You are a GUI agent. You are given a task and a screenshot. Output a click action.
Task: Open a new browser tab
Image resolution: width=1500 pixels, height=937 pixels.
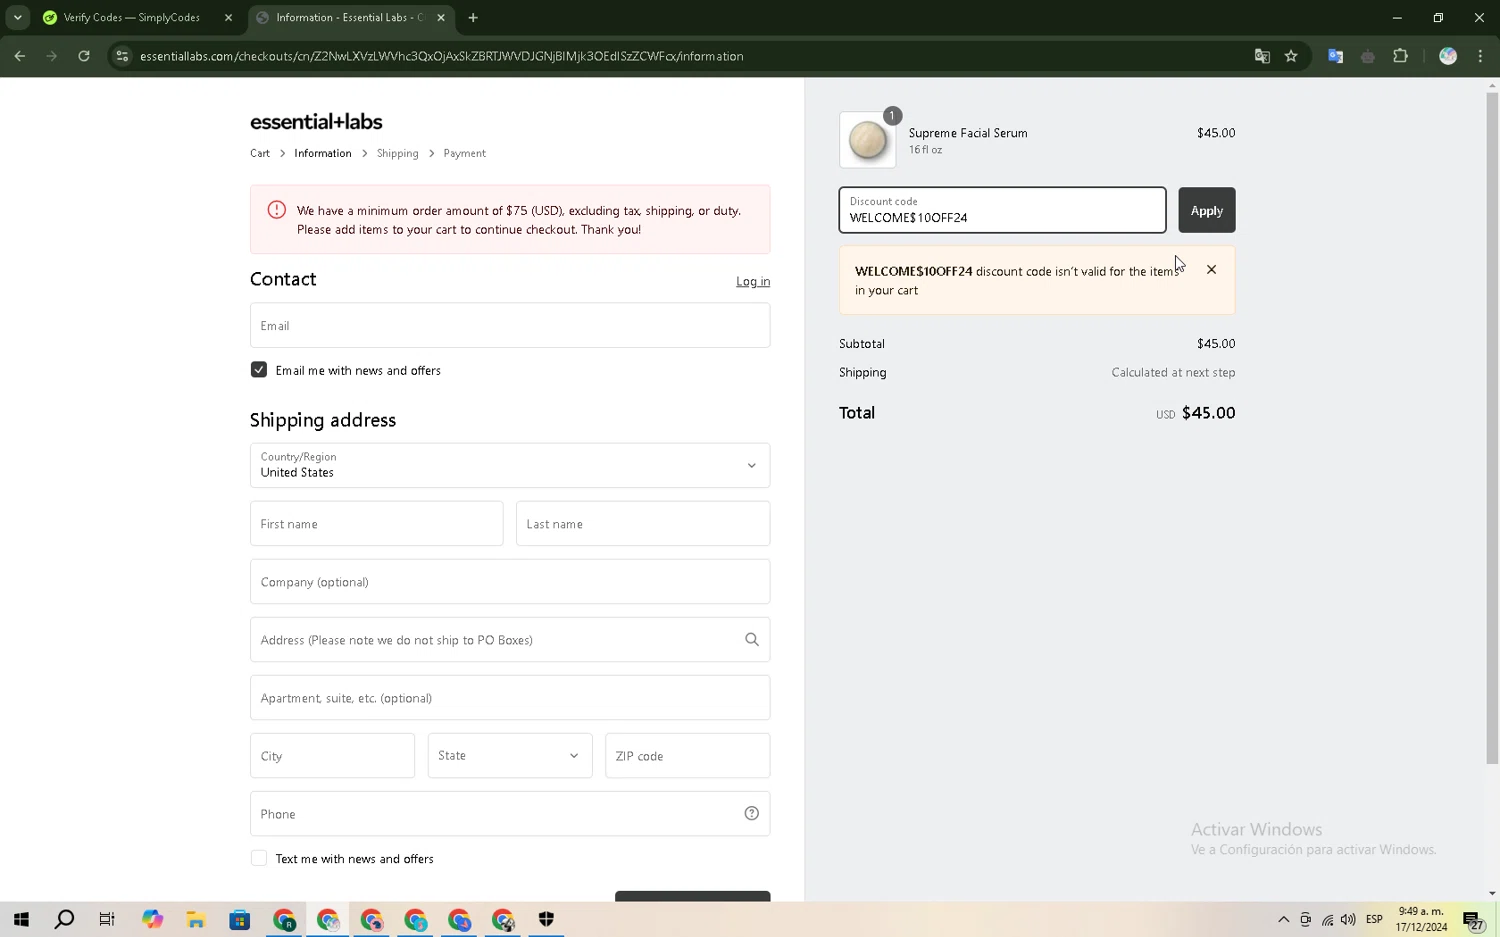(x=473, y=17)
